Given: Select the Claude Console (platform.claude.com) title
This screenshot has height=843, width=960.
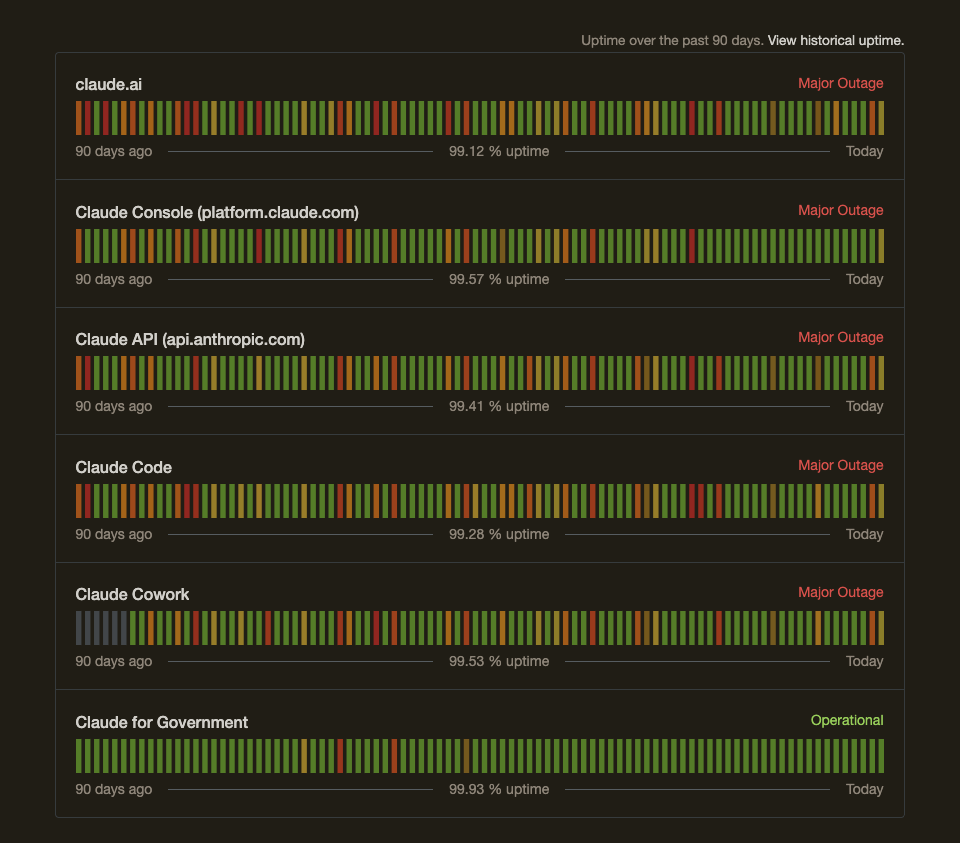Looking at the screenshot, I should click(x=217, y=212).
